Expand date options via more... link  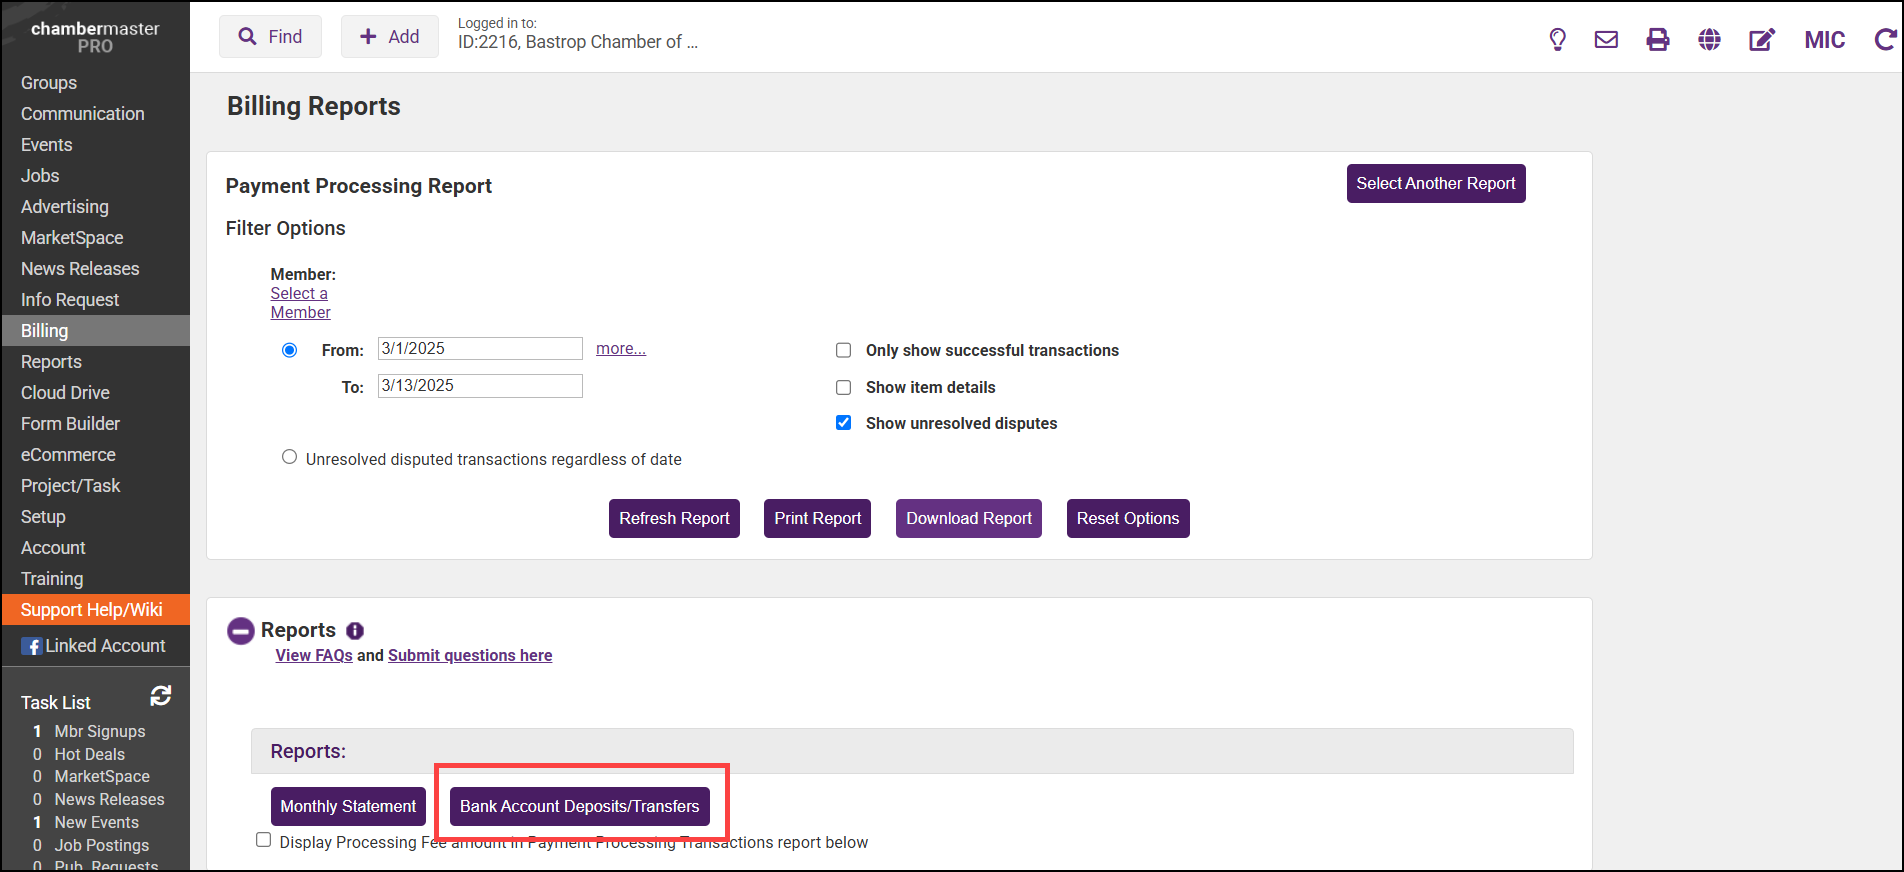(620, 349)
